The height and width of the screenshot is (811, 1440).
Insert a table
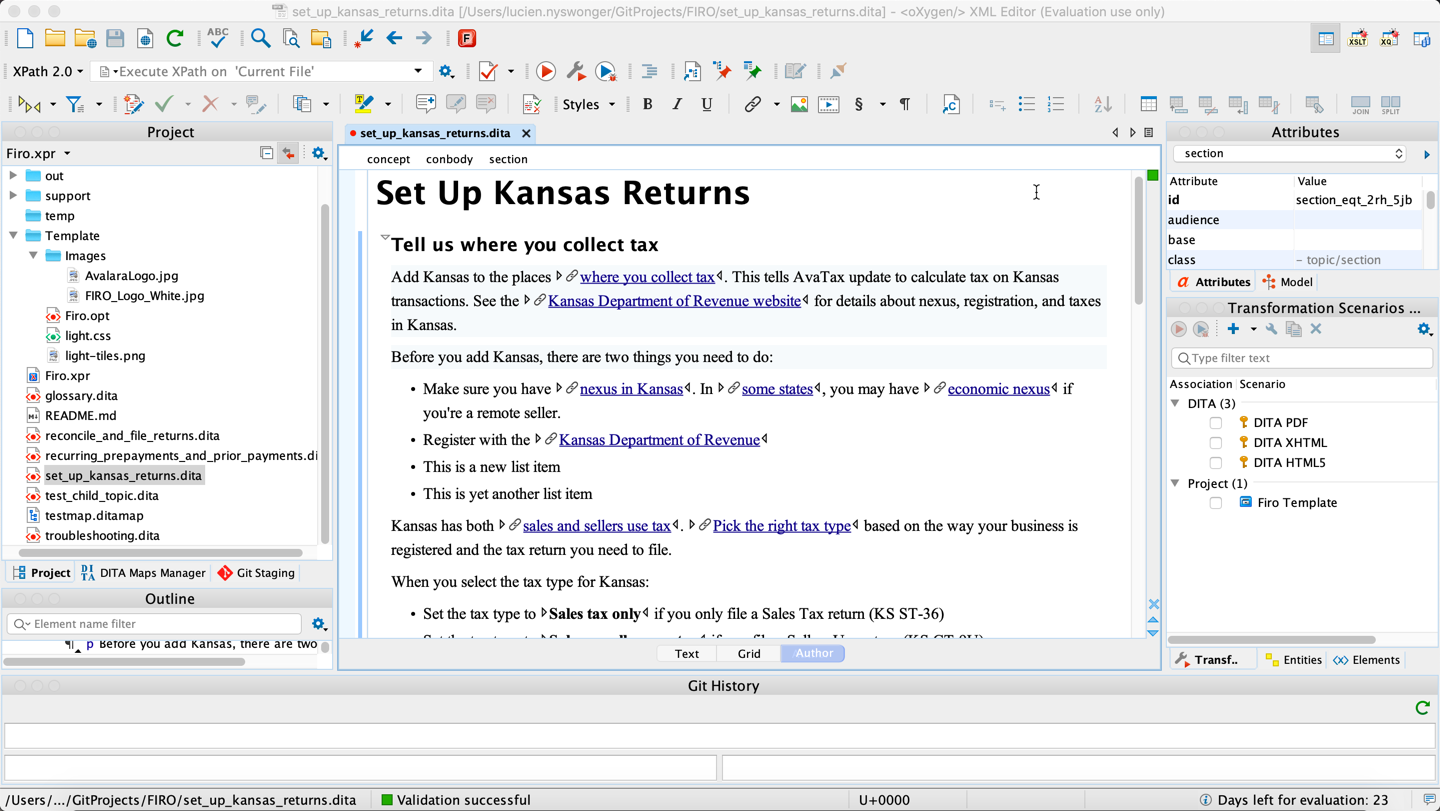1148,104
